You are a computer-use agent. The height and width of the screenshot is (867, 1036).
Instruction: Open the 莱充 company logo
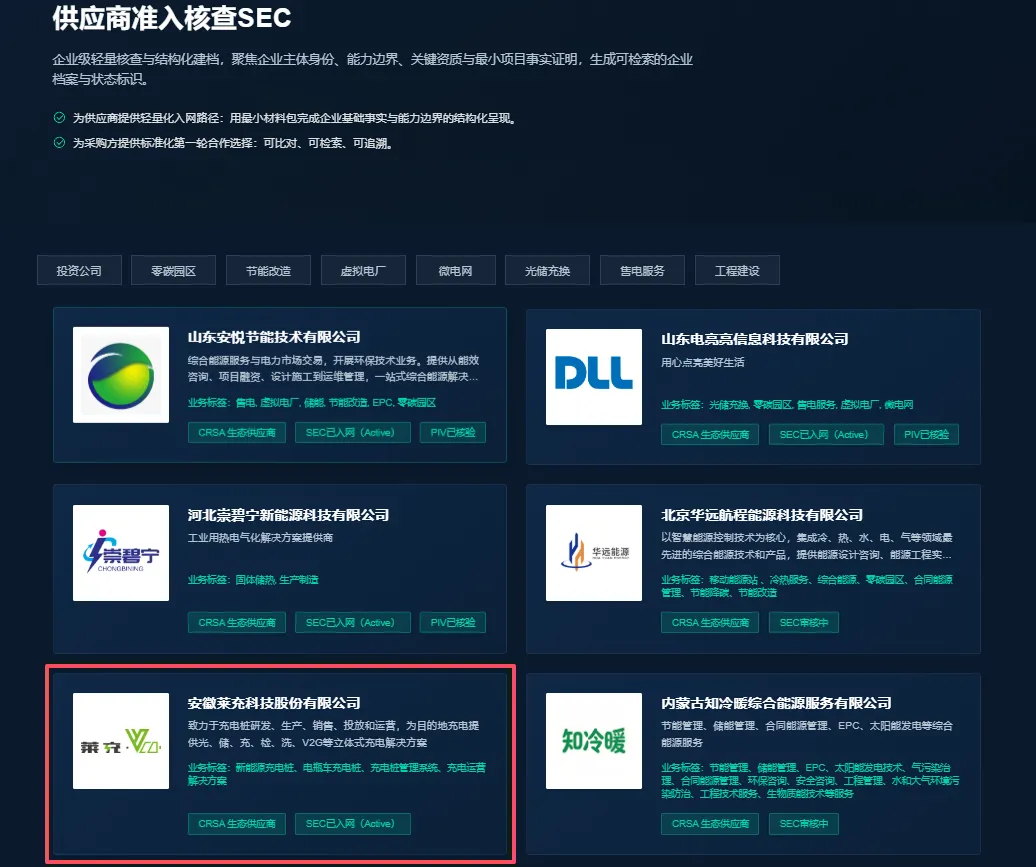(x=121, y=741)
